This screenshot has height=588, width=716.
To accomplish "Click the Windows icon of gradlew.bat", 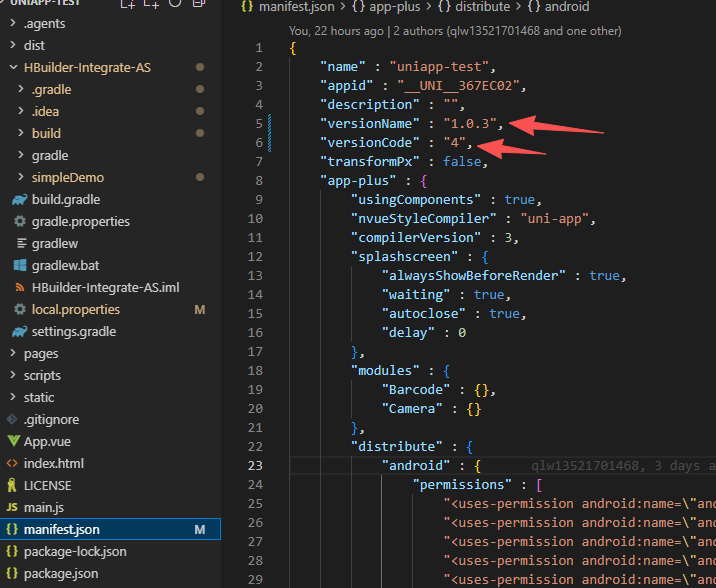I will pos(20,265).
